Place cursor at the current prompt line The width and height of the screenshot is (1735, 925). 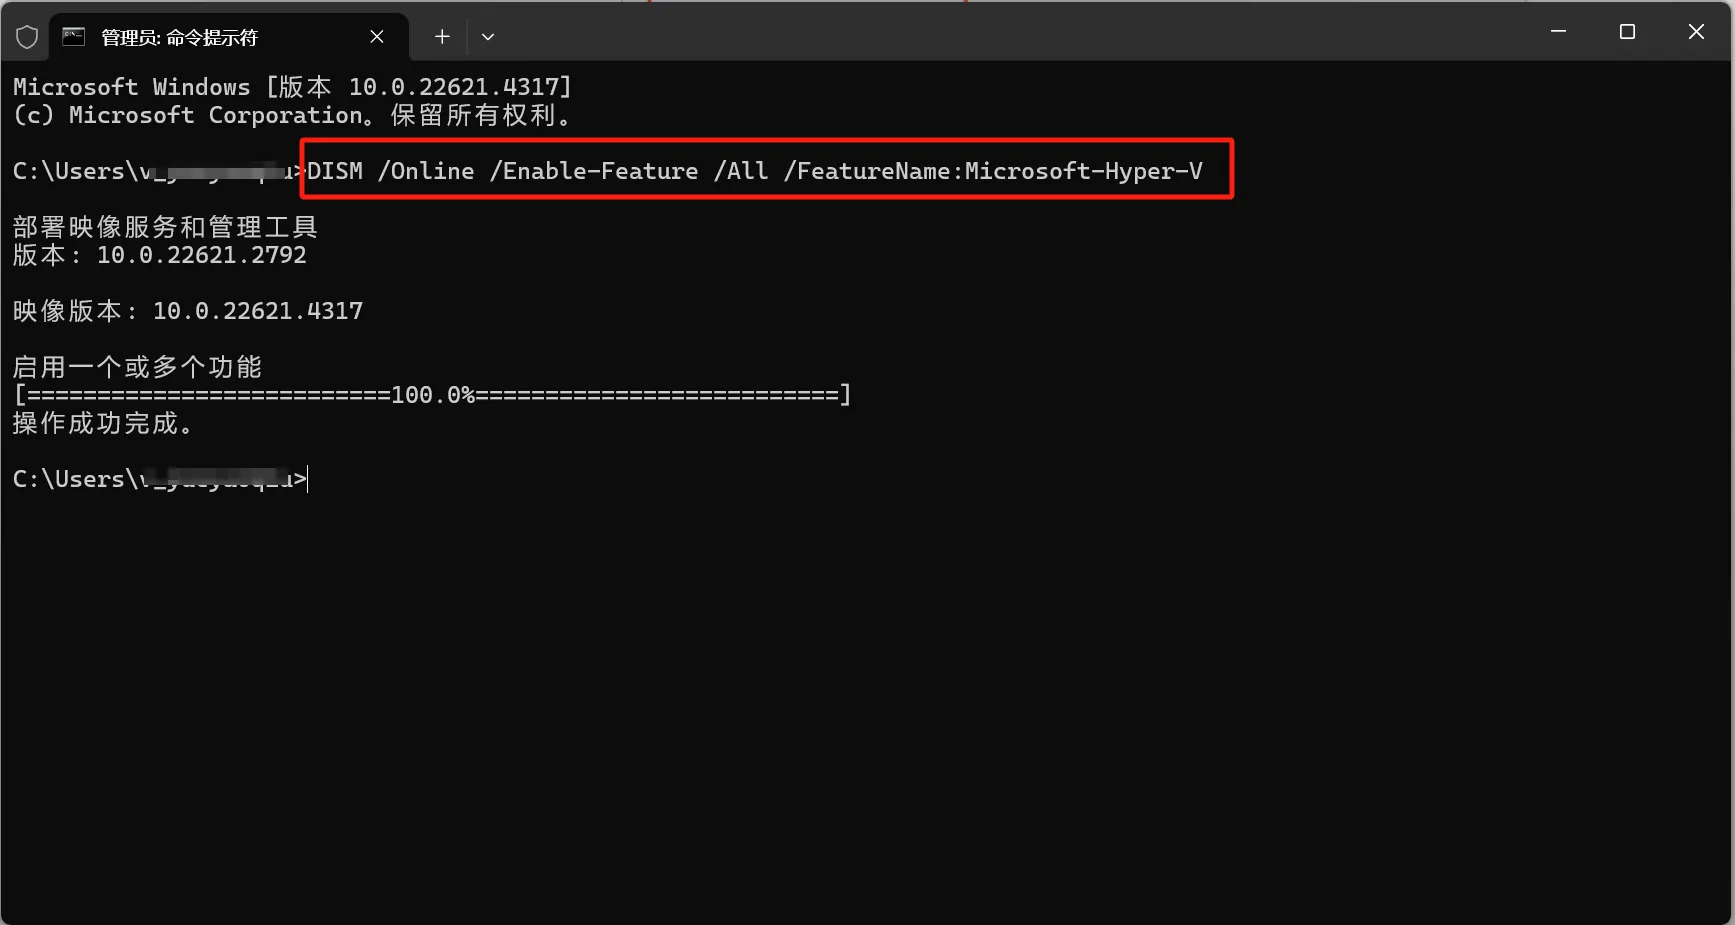pos(160,479)
